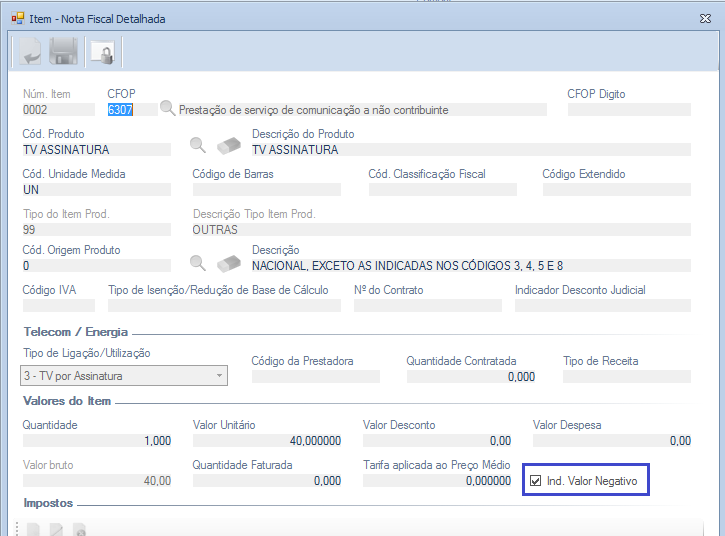The width and height of the screenshot is (725, 536).
Task: Click the window icon in title bar
Action: [17, 18]
